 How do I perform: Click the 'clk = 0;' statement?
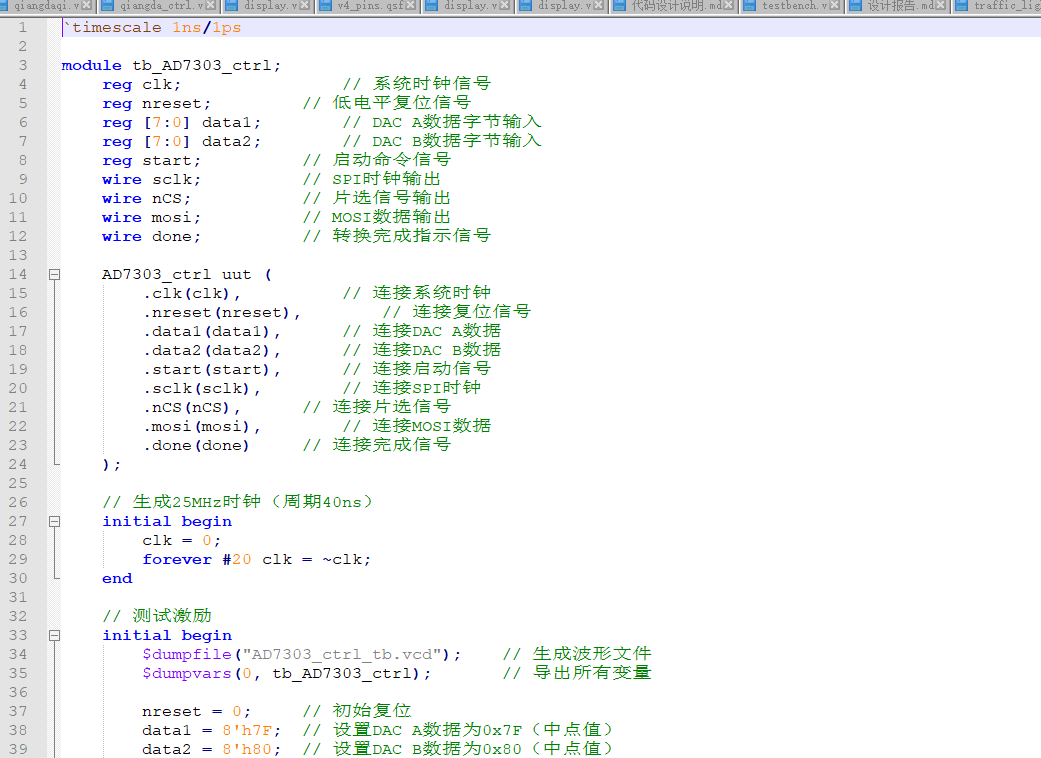(181, 541)
